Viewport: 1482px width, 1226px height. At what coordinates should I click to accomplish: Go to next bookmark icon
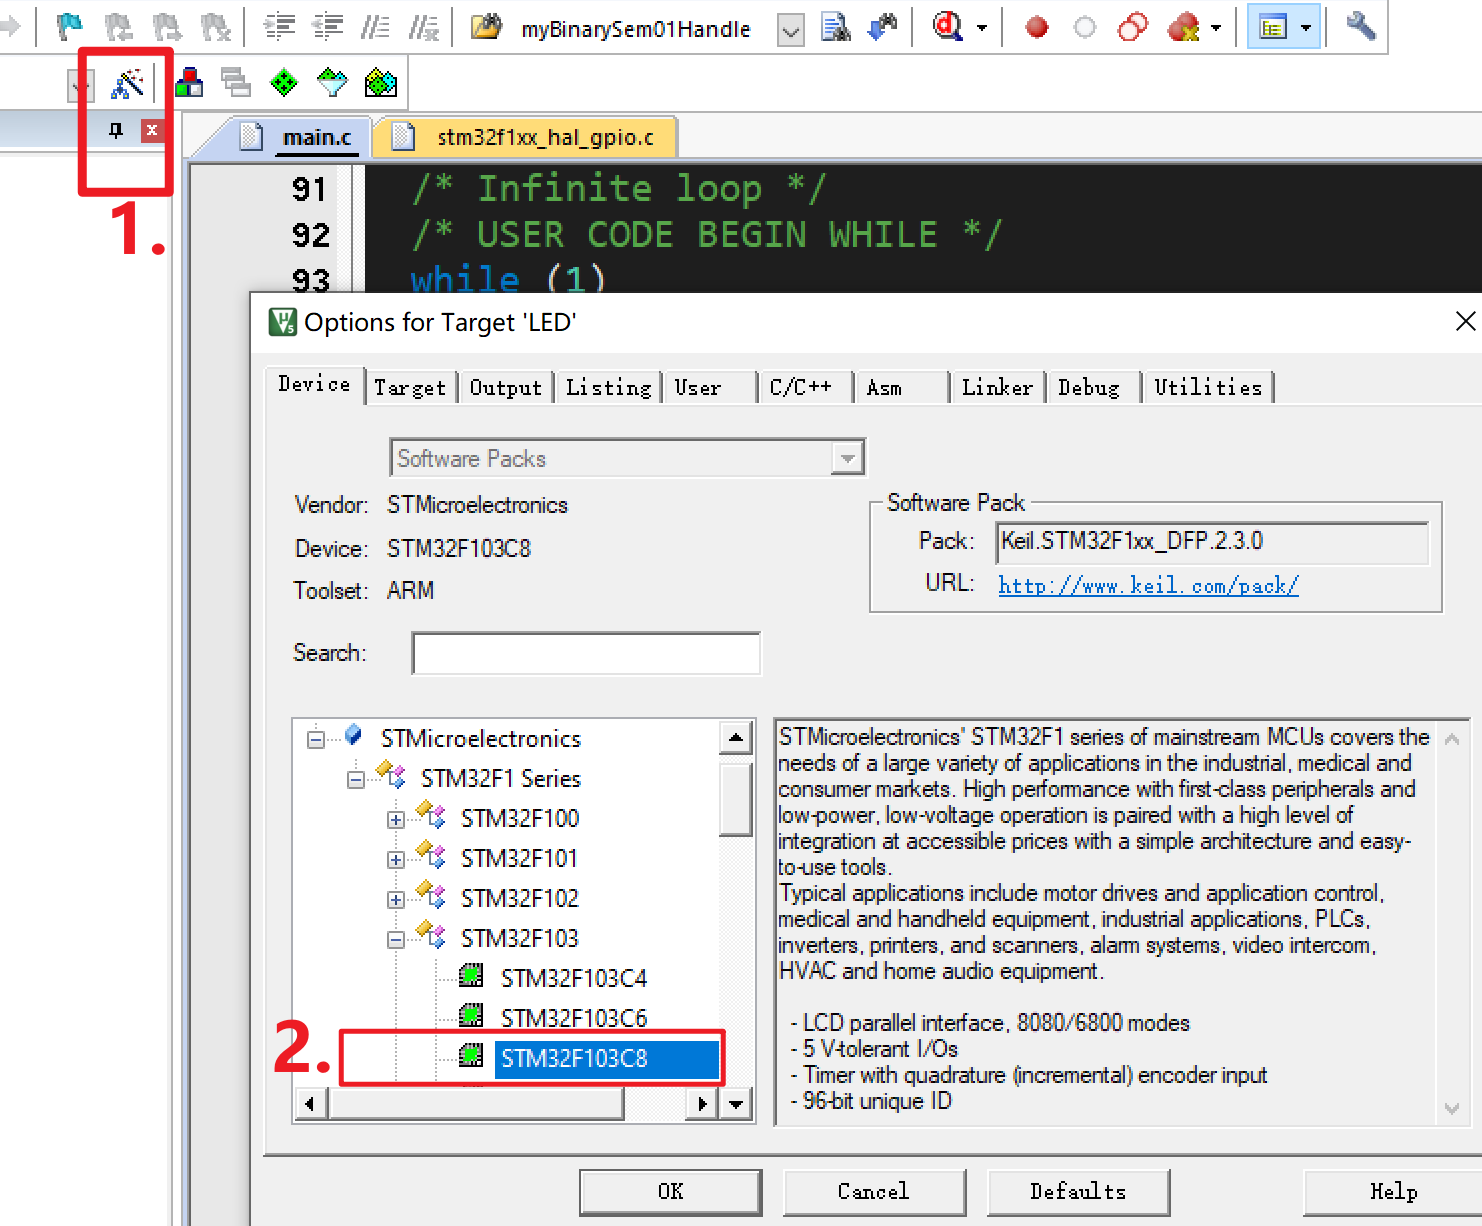pos(167,26)
